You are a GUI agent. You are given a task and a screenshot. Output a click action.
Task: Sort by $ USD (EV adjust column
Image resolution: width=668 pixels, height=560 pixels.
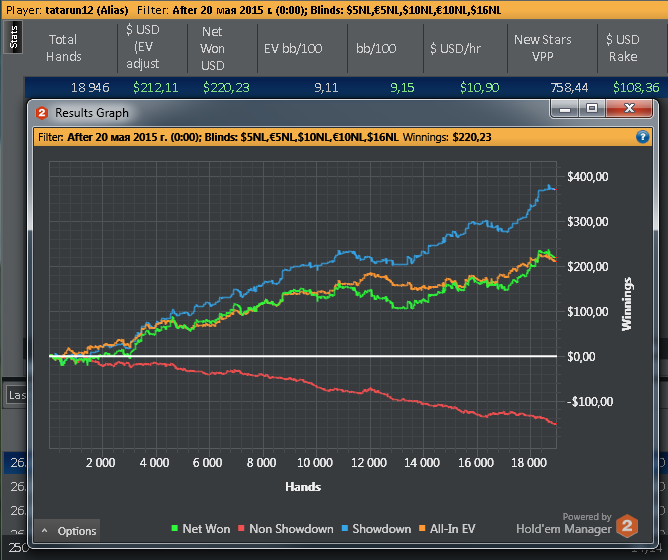coord(143,47)
